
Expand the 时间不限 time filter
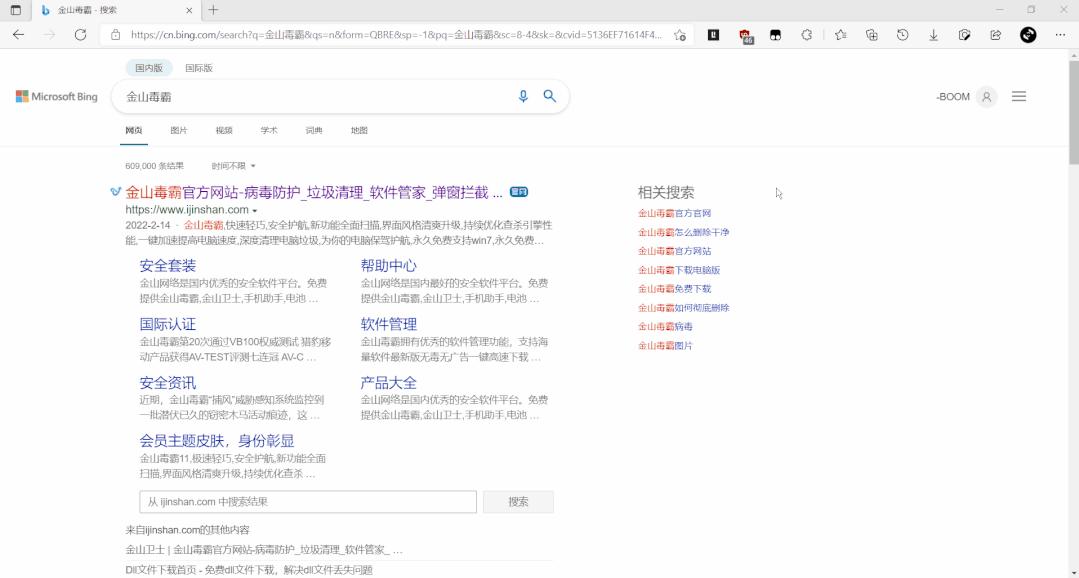click(234, 166)
